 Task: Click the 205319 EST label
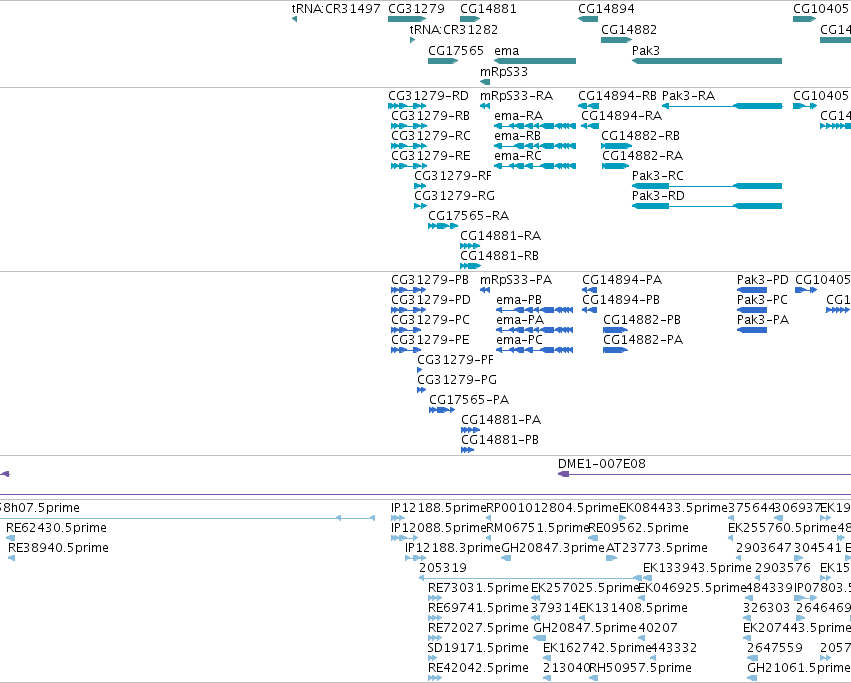(443, 568)
